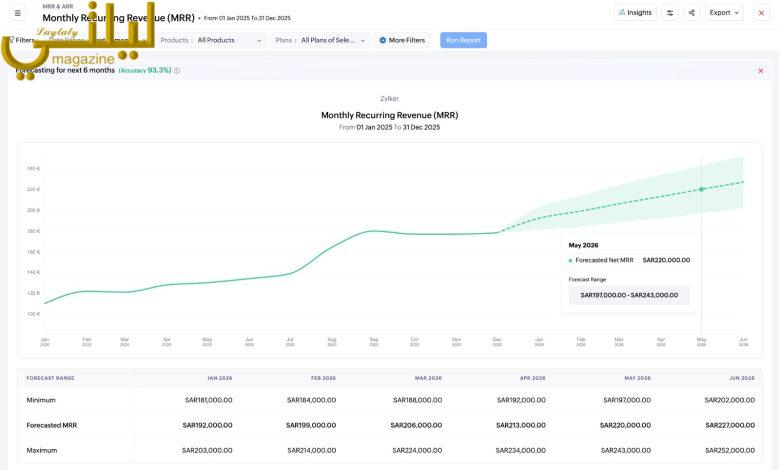Expand the Export dropdown
This screenshot has height=470, width=780.
point(724,13)
